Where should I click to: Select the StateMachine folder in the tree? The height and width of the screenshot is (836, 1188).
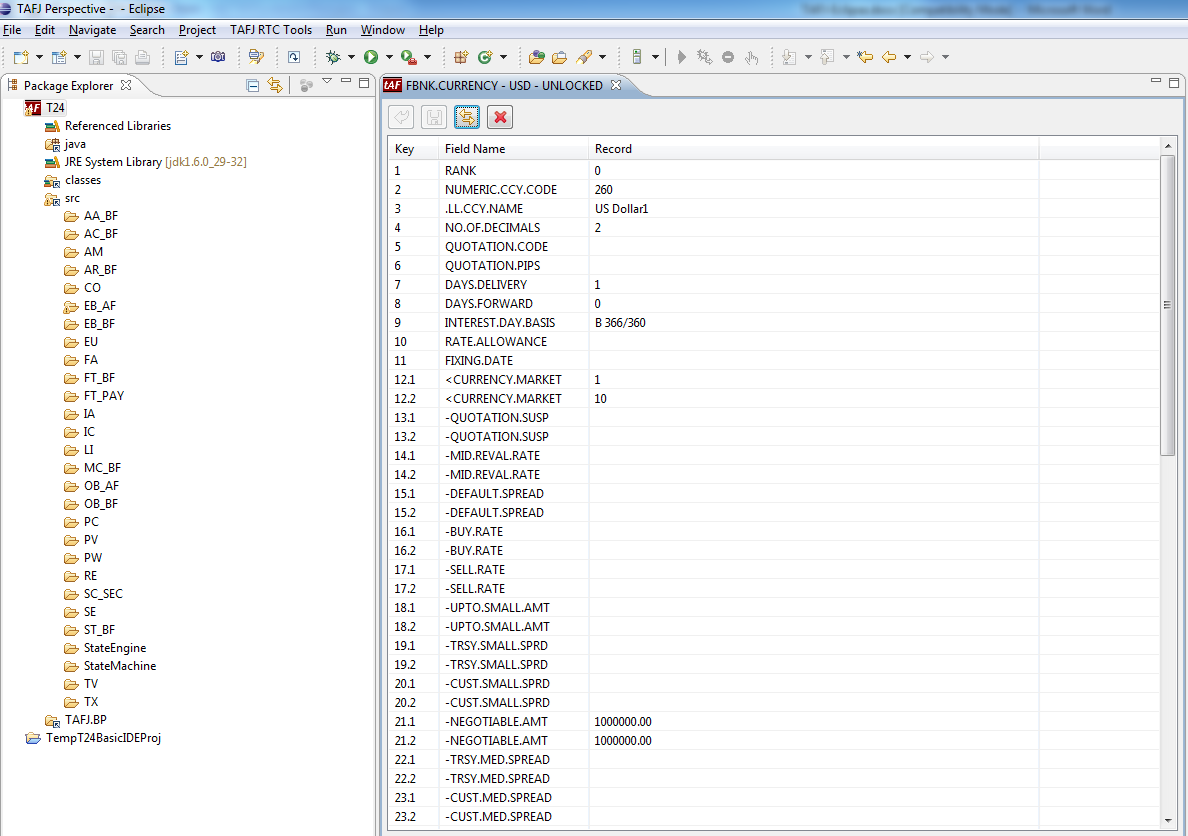pyautogui.click(x=119, y=666)
